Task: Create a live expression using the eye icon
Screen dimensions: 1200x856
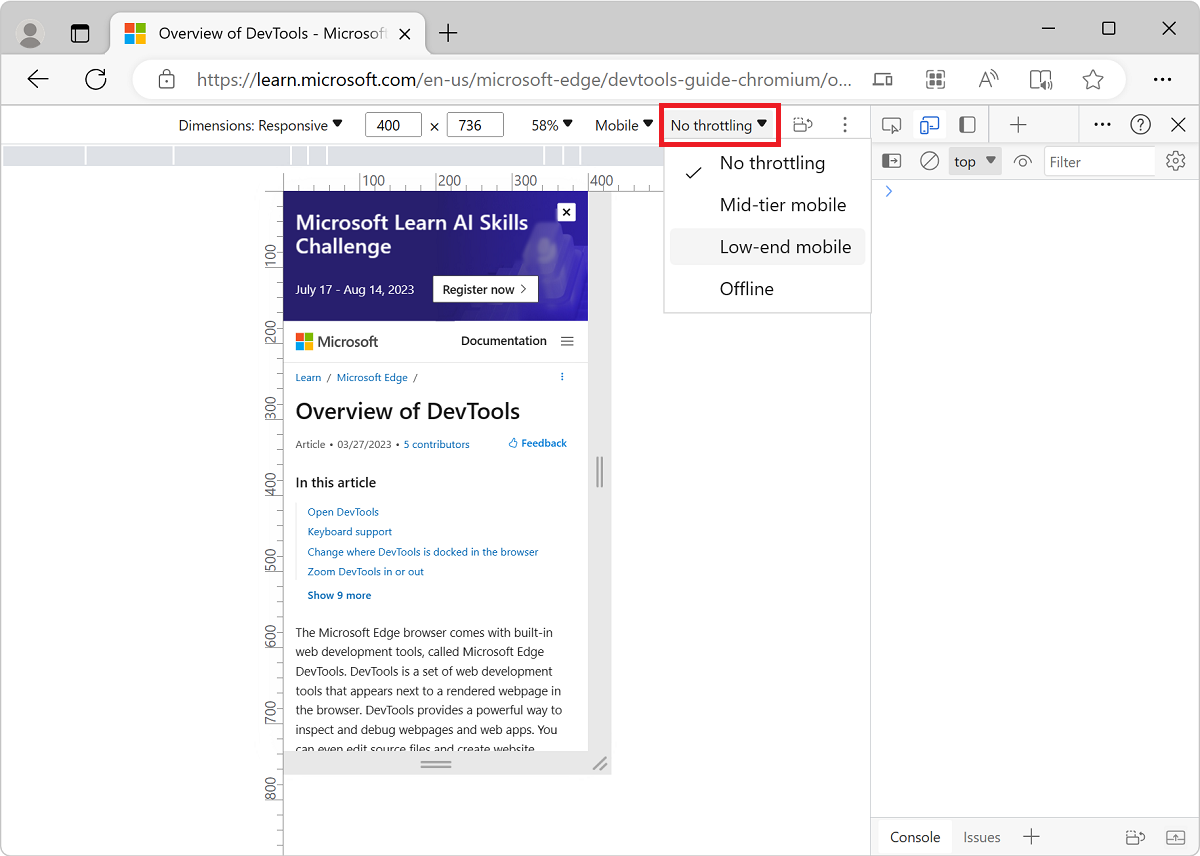Action: [x=1022, y=160]
